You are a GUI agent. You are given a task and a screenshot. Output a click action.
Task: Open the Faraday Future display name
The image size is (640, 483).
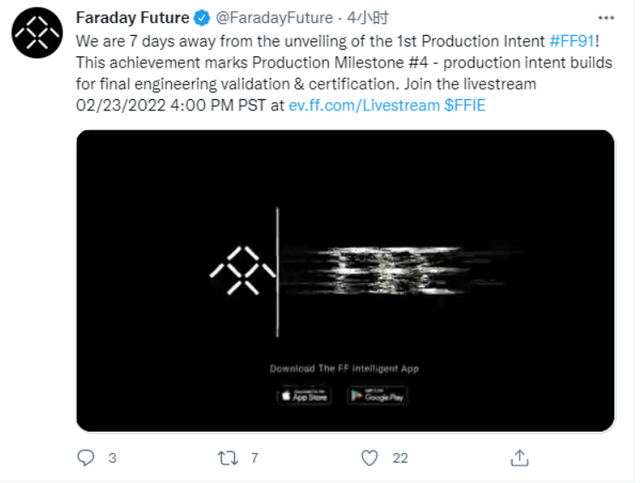coord(132,18)
